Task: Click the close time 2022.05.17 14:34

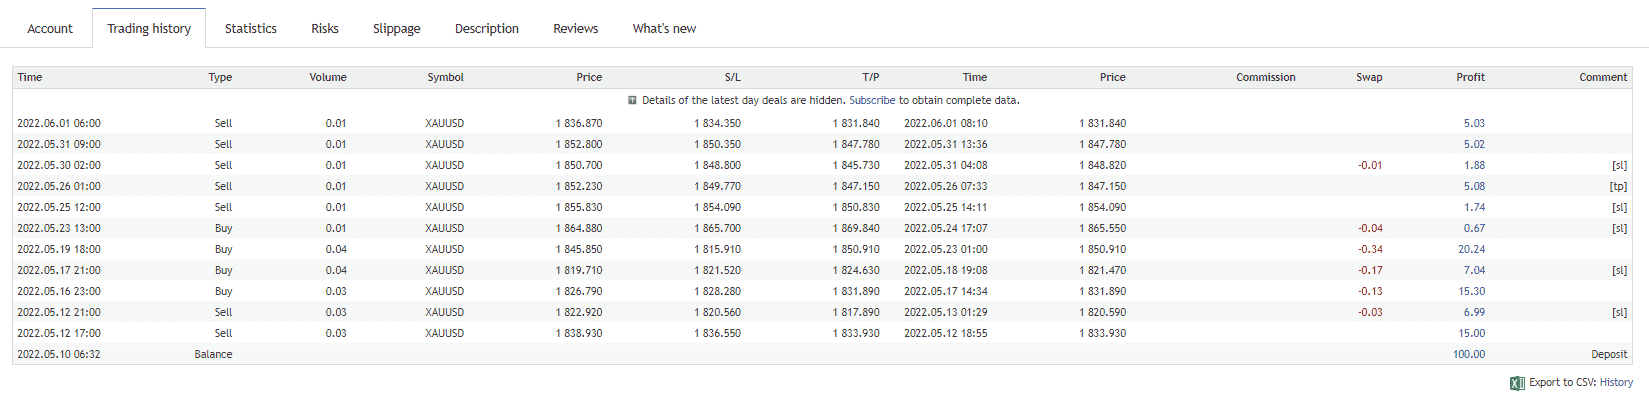Action: (946, 291)
